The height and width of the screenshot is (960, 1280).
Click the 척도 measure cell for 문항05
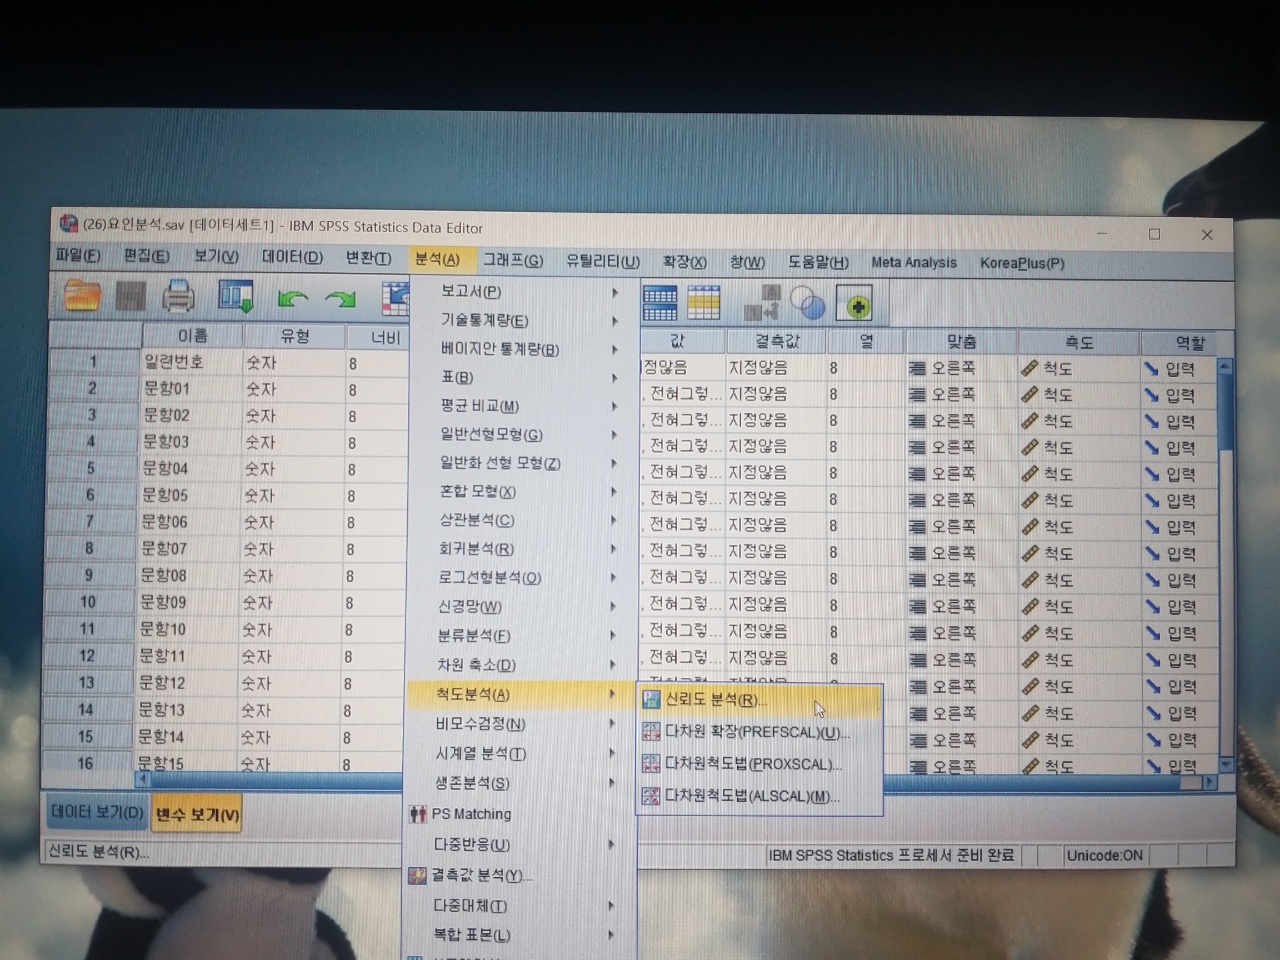(1077, 501)
